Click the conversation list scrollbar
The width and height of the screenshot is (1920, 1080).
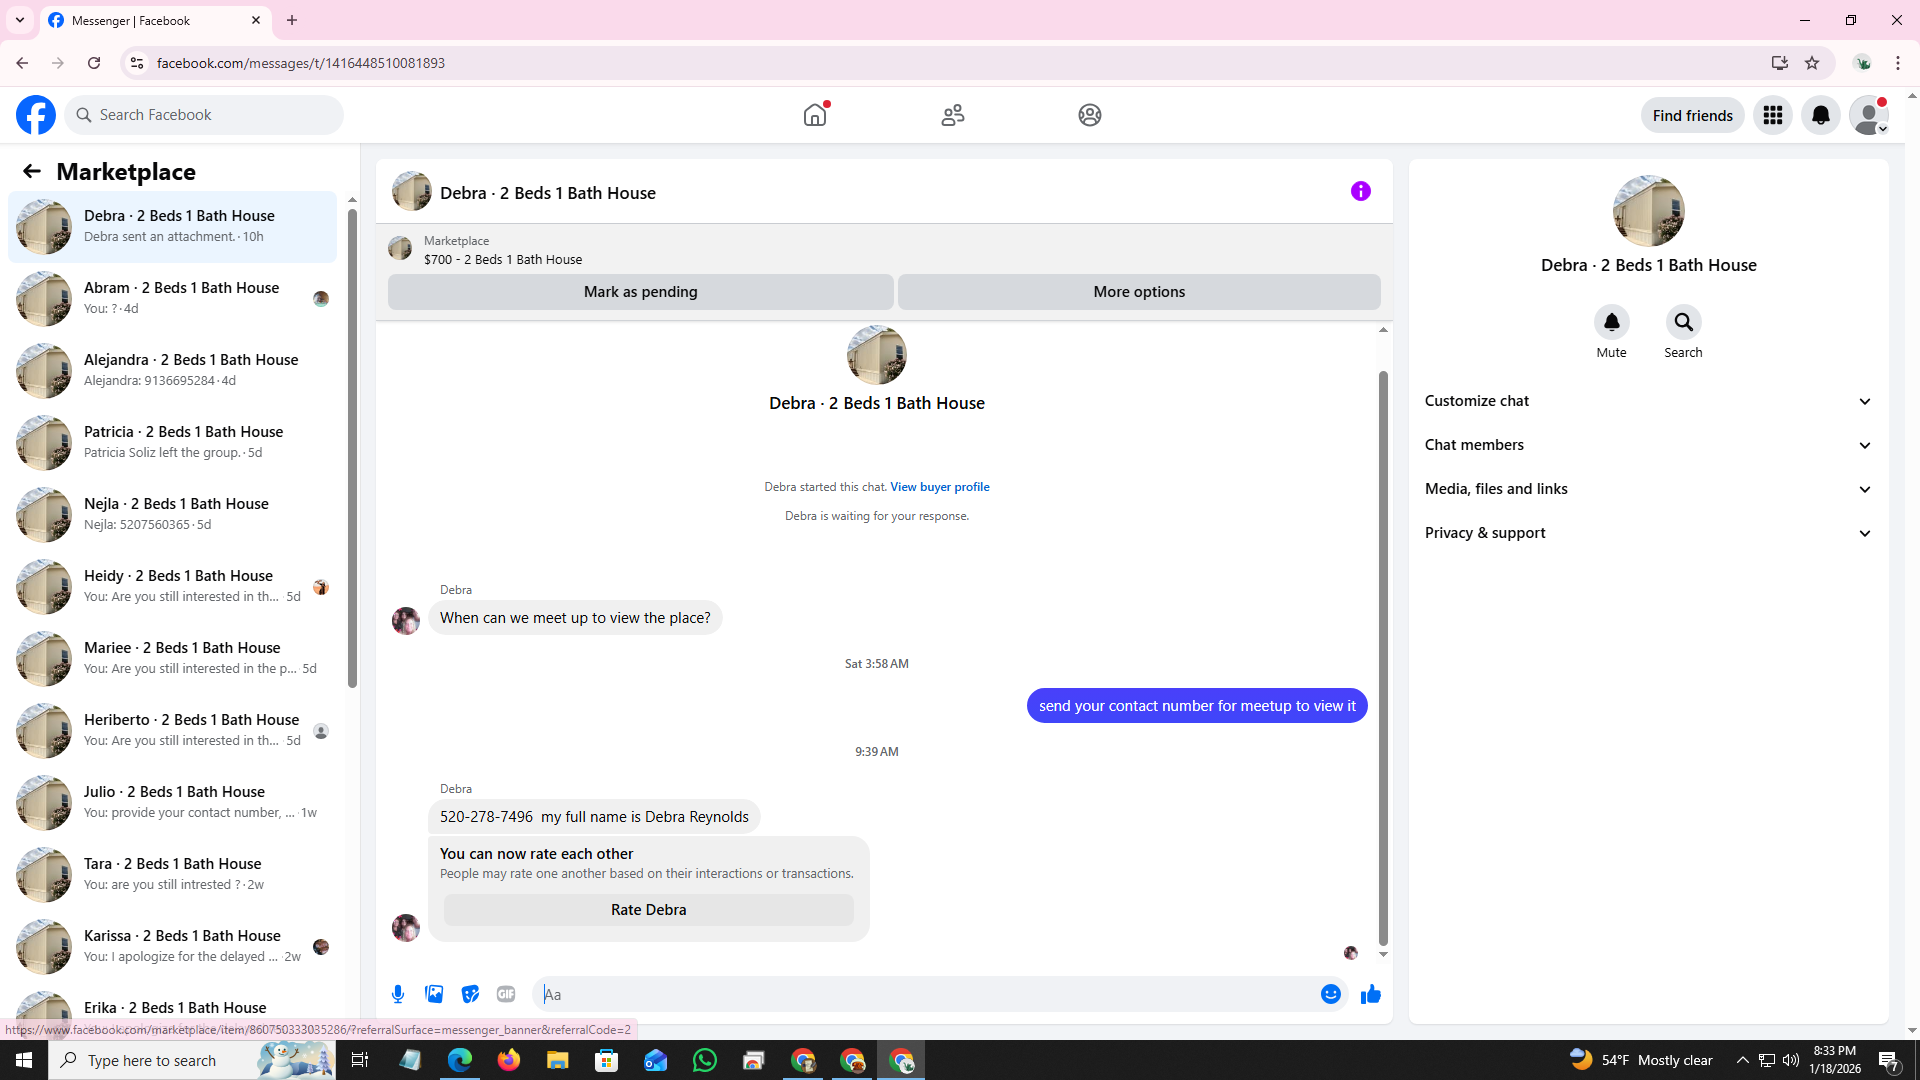[x=352, y=450]
